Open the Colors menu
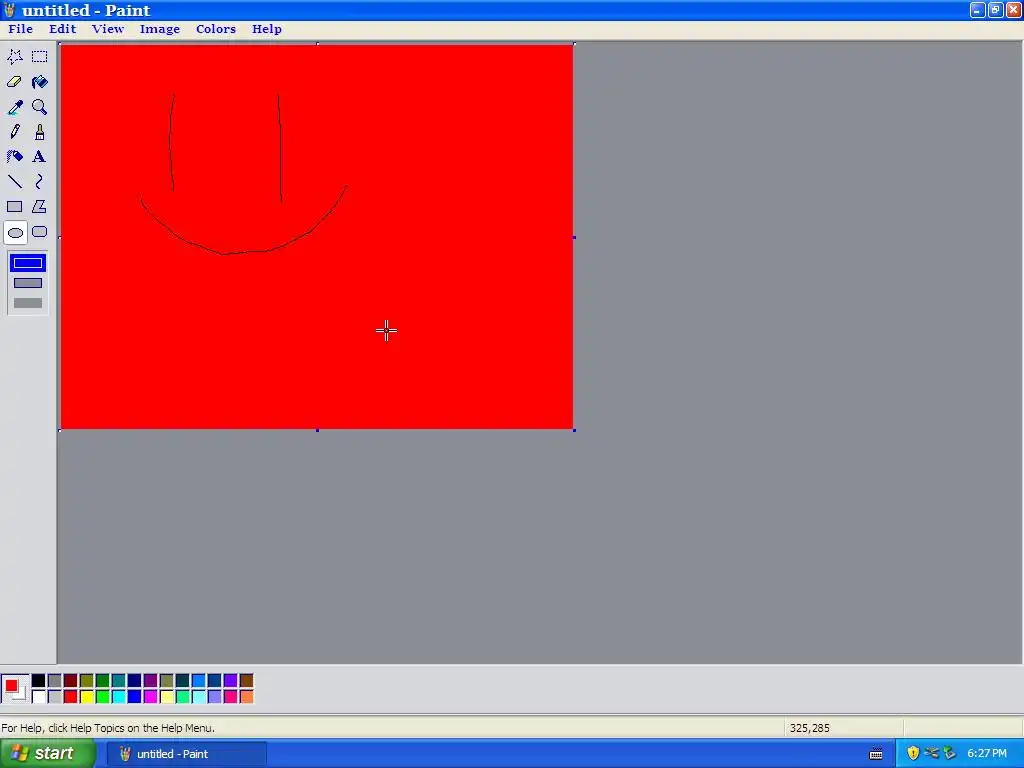This screenshot has width=1024, height=768. click(216, 29)
